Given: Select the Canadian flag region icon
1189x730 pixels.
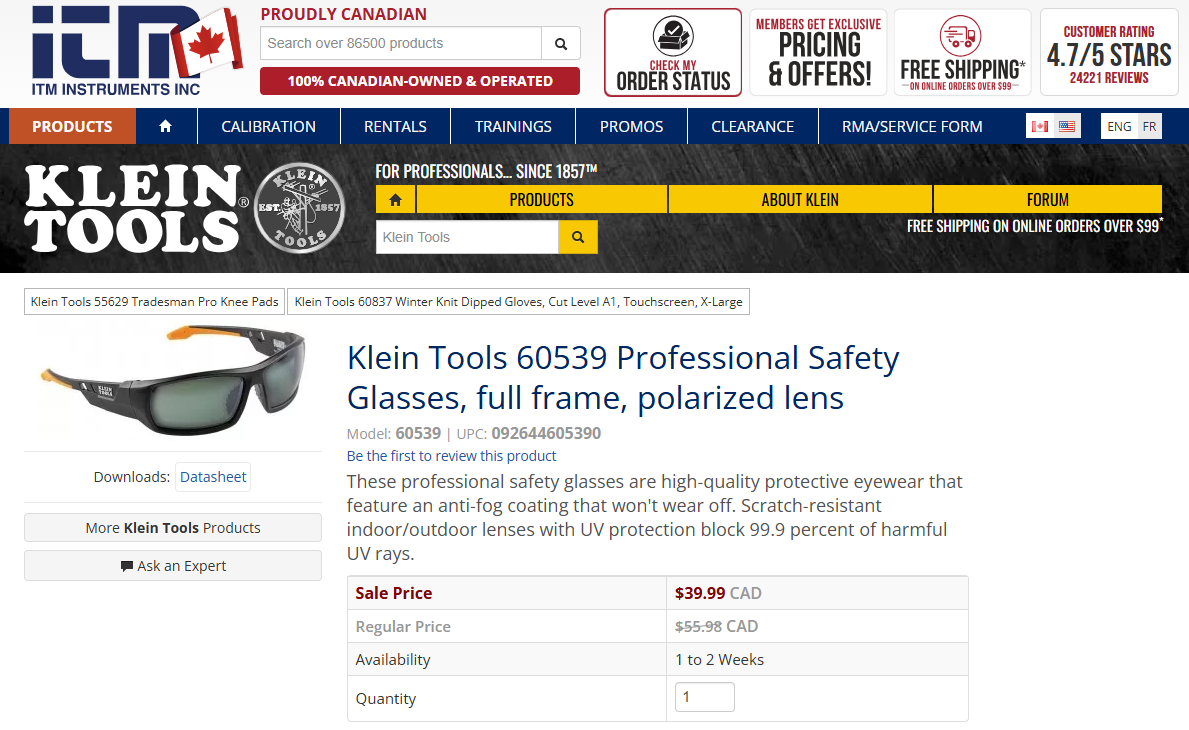Looking at the screenshot, I should [1040, 126].
